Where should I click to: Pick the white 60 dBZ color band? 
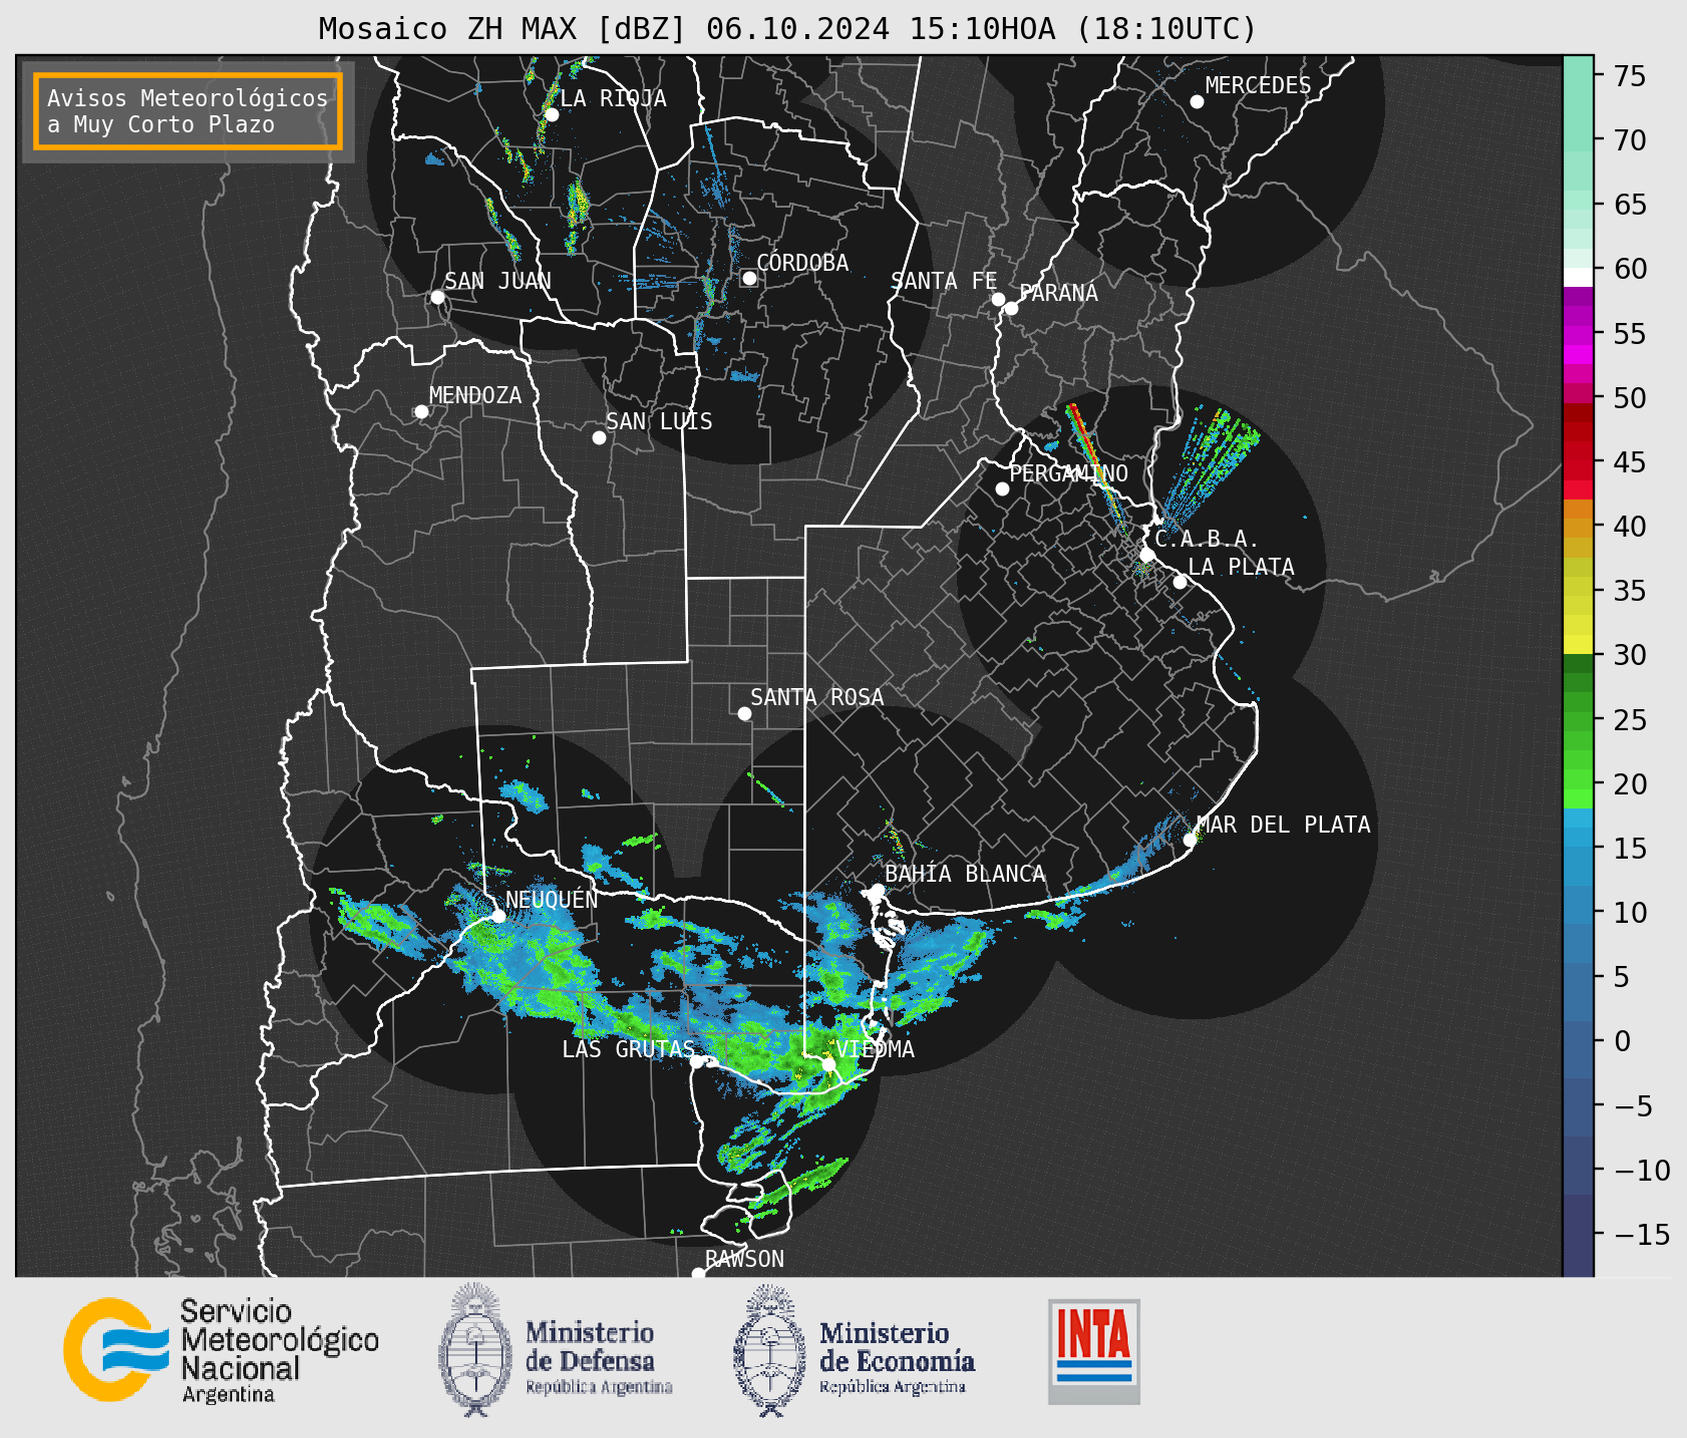click(x=1578, y=277)
